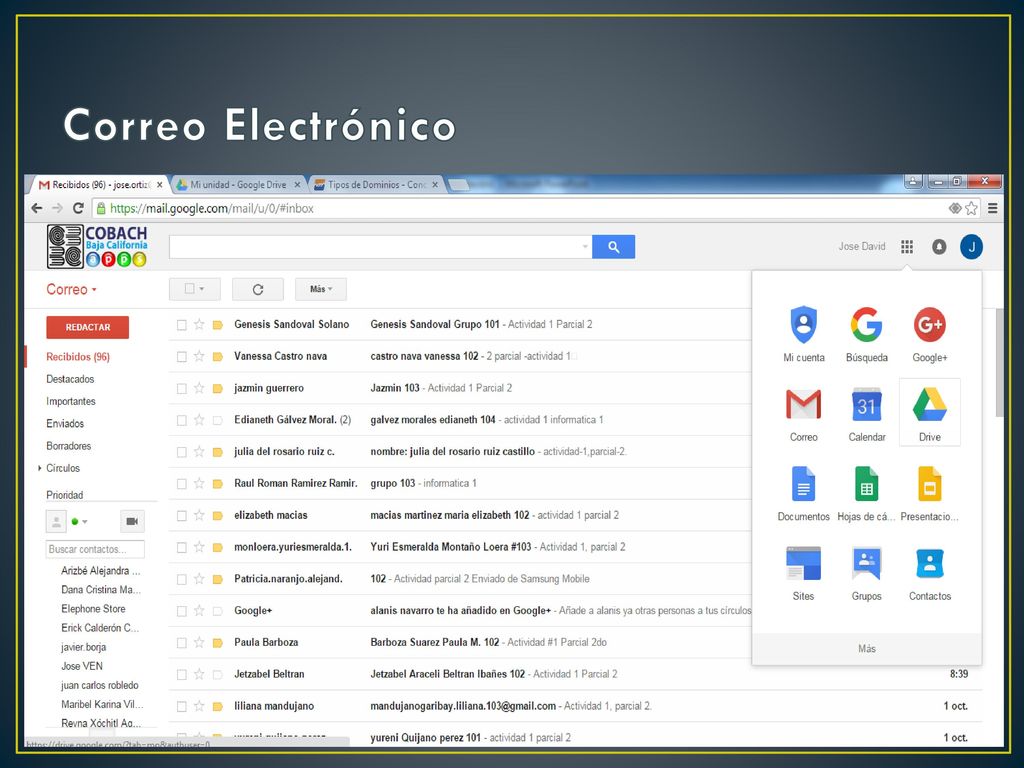Open Borradores folder
The width and height of the screenshot is (1024, 768).
69,446
